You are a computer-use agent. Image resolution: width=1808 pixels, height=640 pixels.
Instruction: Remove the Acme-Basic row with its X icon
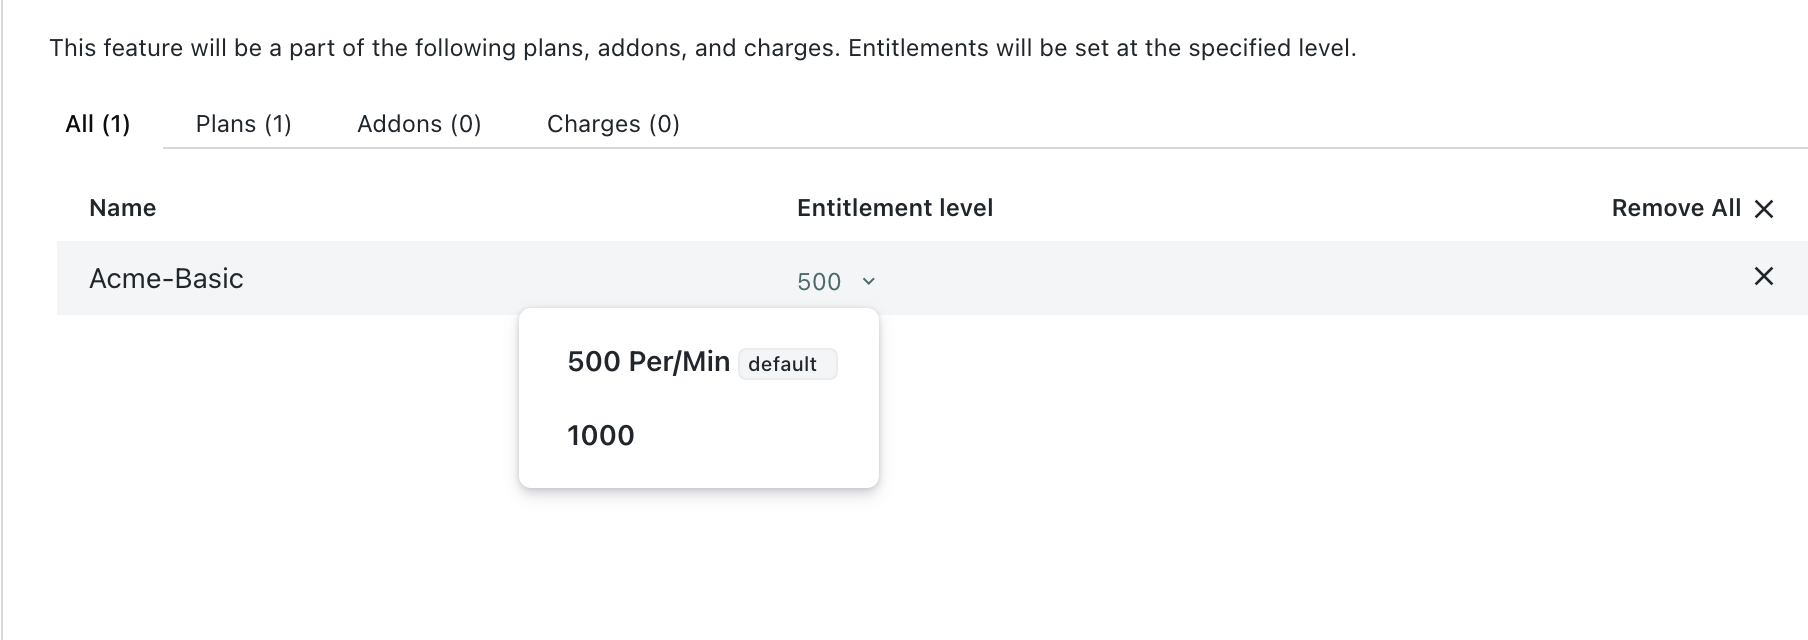(1764, 276)
